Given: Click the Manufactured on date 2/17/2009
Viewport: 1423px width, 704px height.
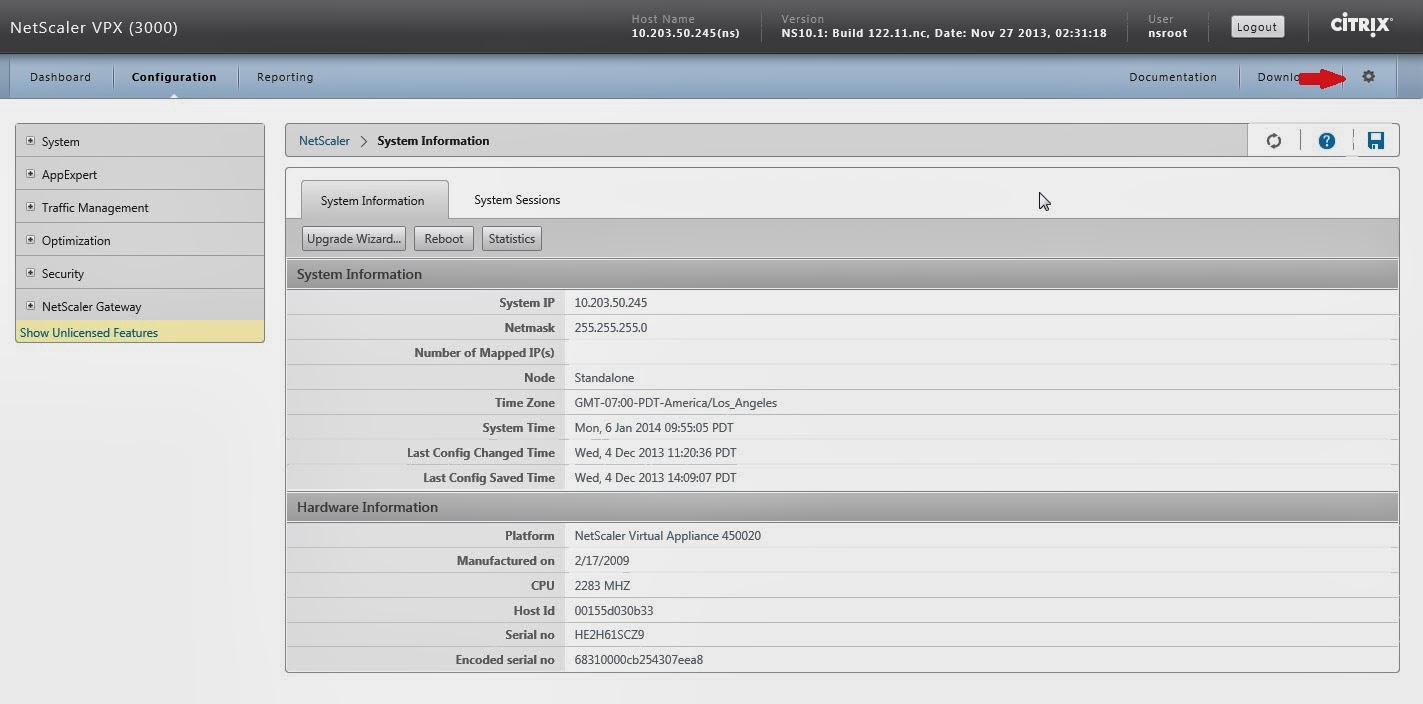Looking at the screenshot, I should click(601, 561).
